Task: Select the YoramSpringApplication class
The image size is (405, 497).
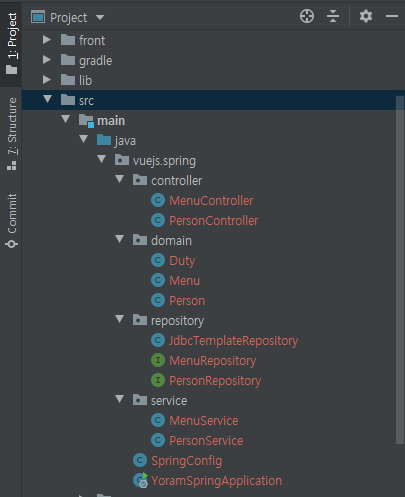Action: tap(216, 481)
